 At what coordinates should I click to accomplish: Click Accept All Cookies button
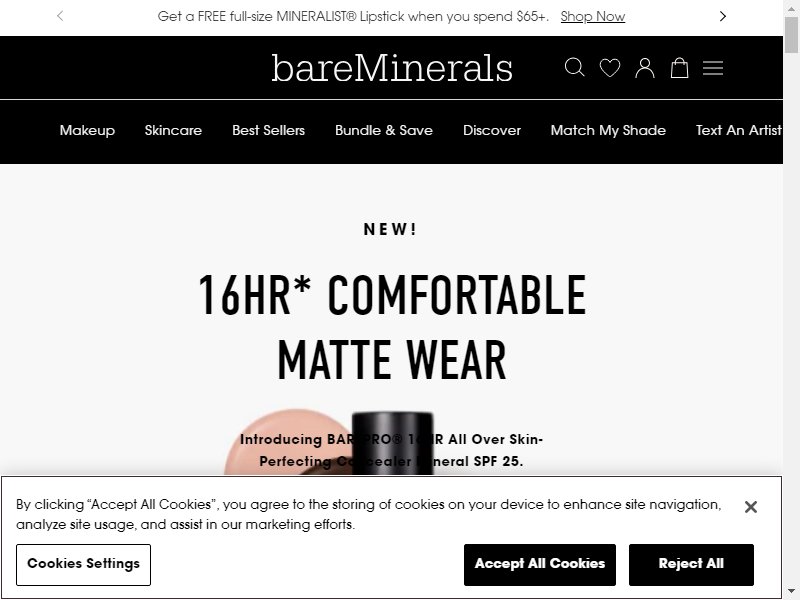[540, 564]
